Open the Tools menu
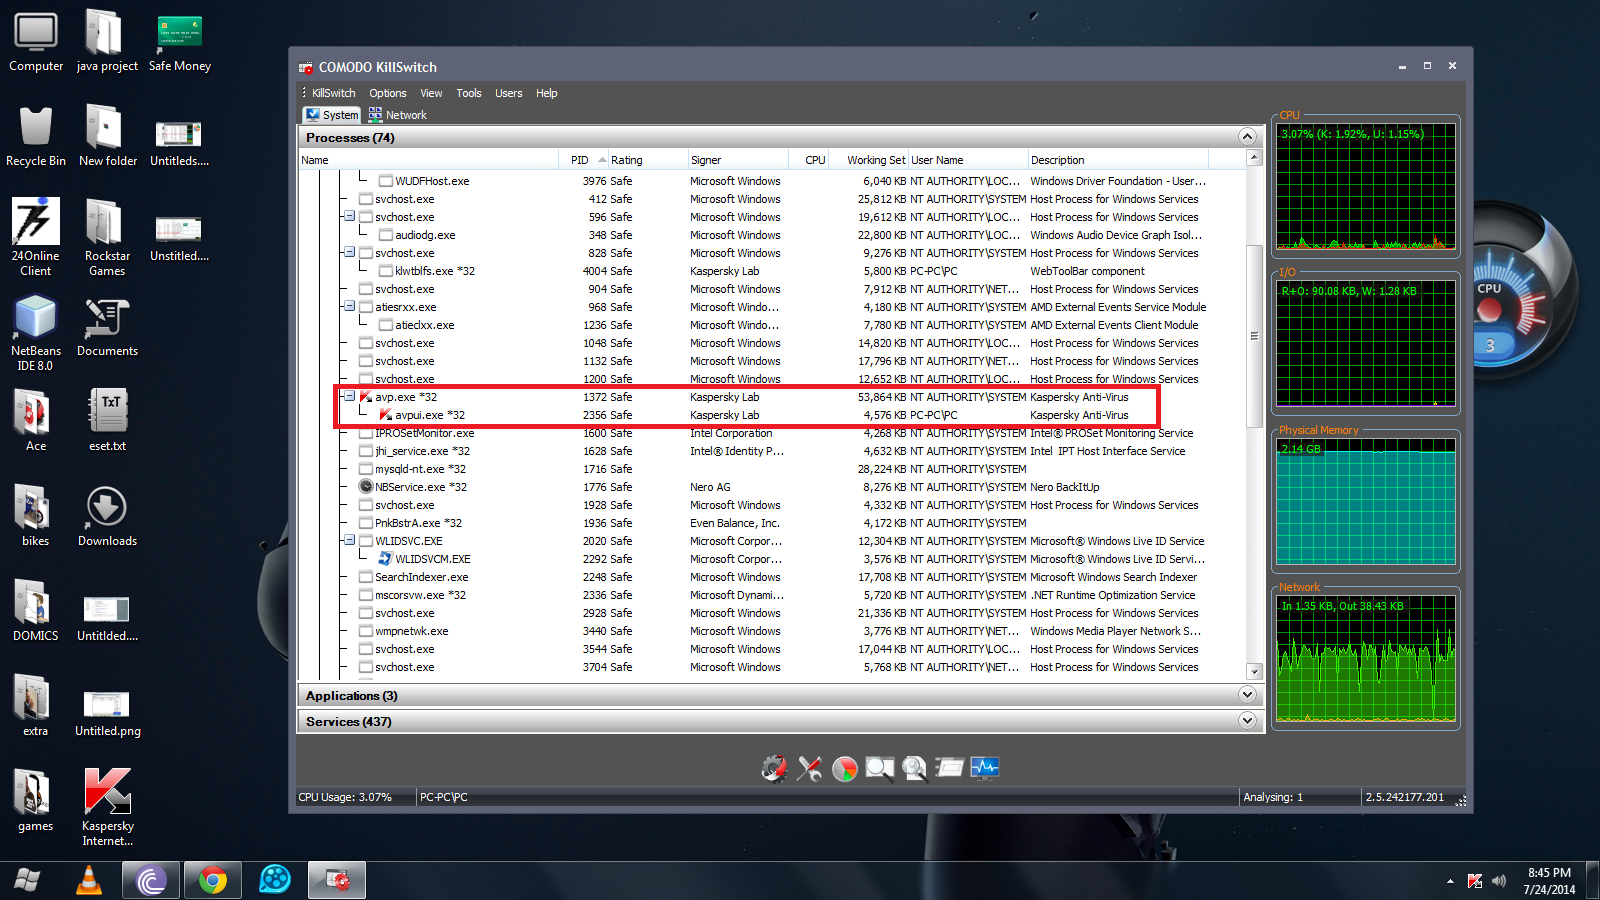1600x900 pixels. pos(469,93)
